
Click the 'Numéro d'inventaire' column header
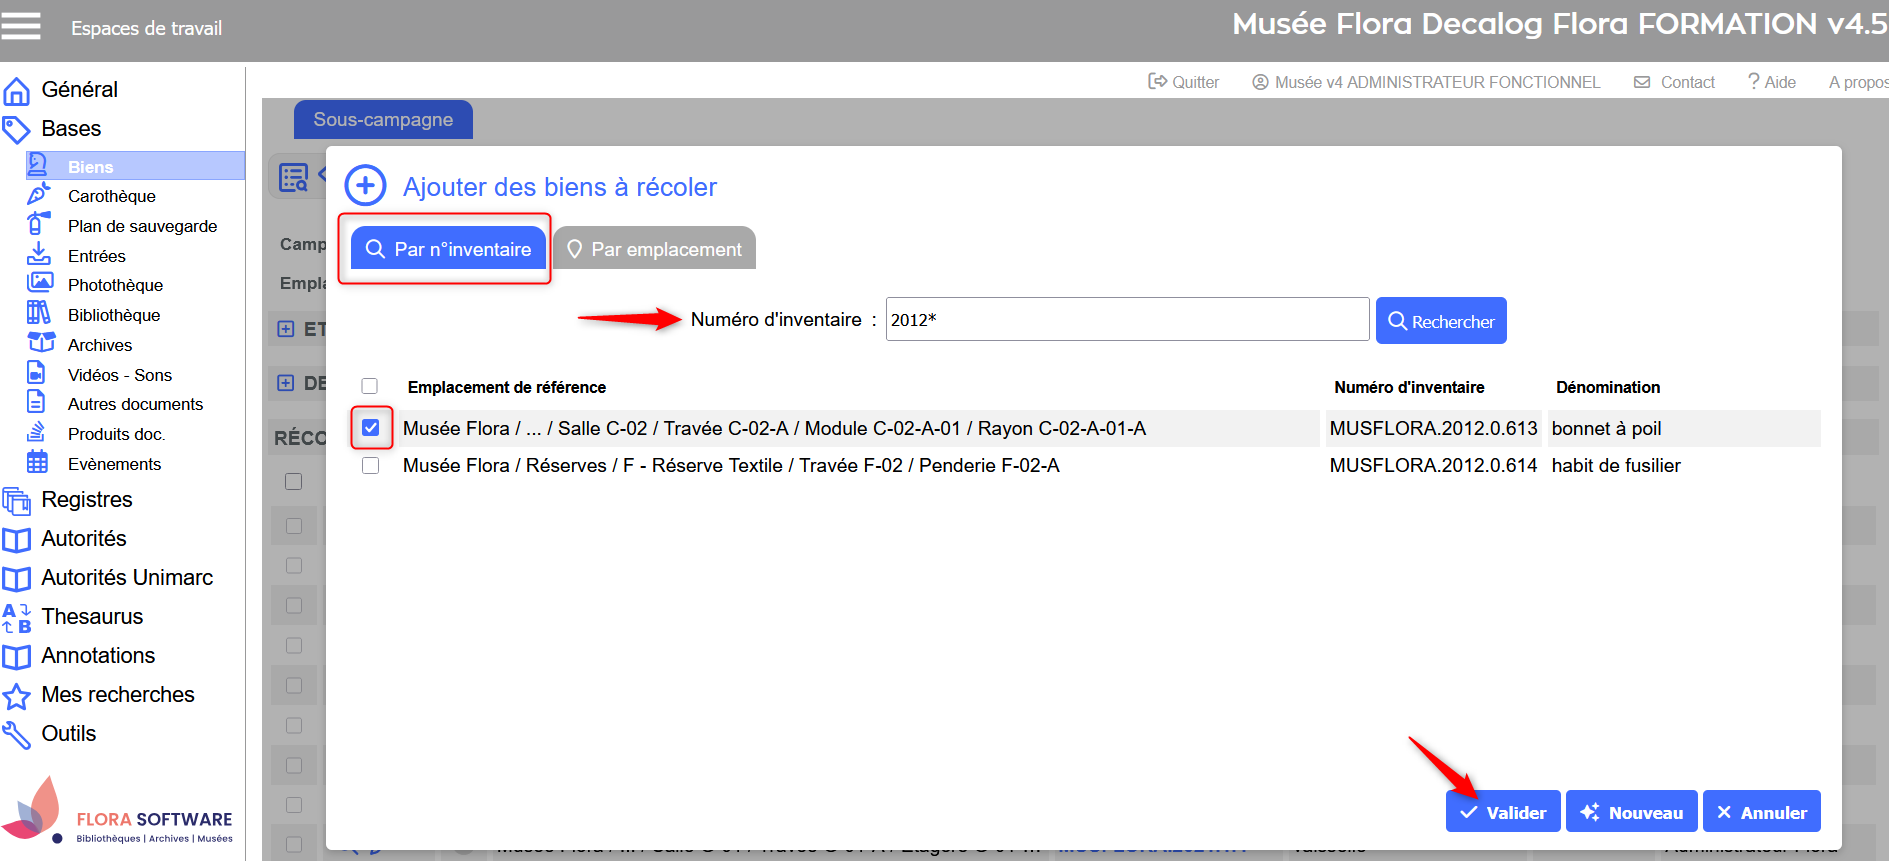click(x=1409, y=387)
